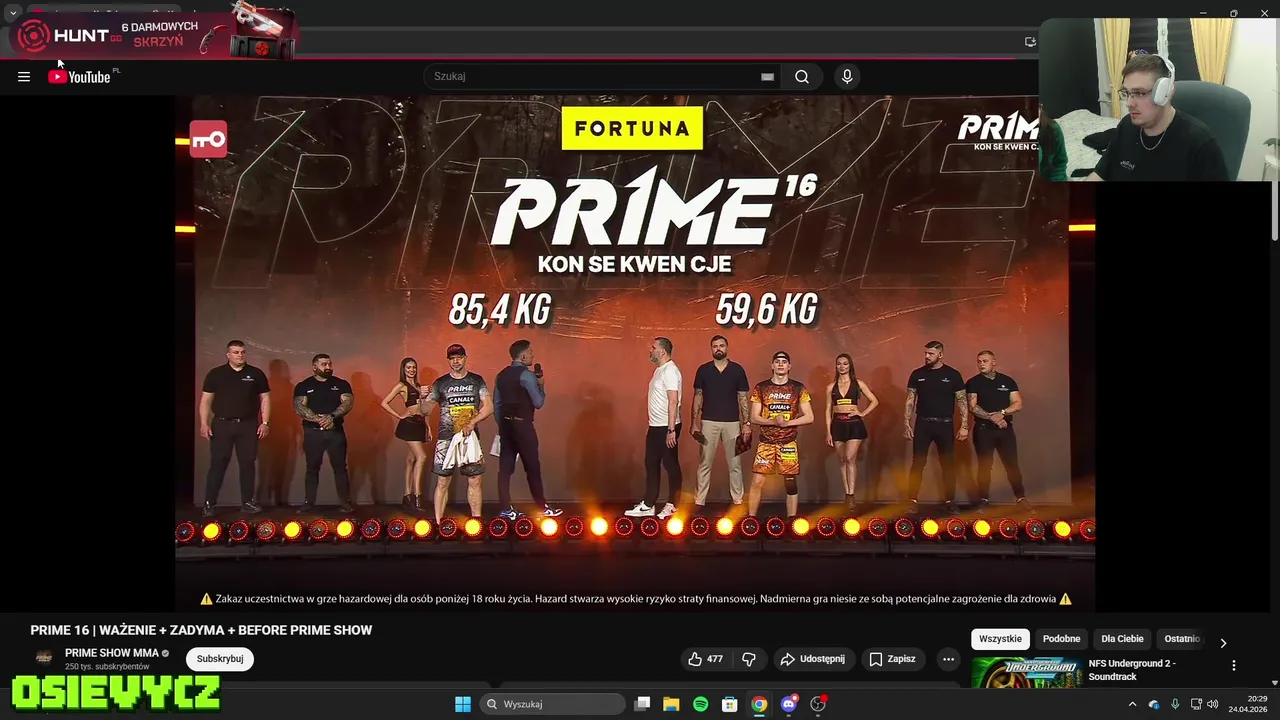
Task: Dislike the video with thumbs down
Action: click(x=749, y=659)
